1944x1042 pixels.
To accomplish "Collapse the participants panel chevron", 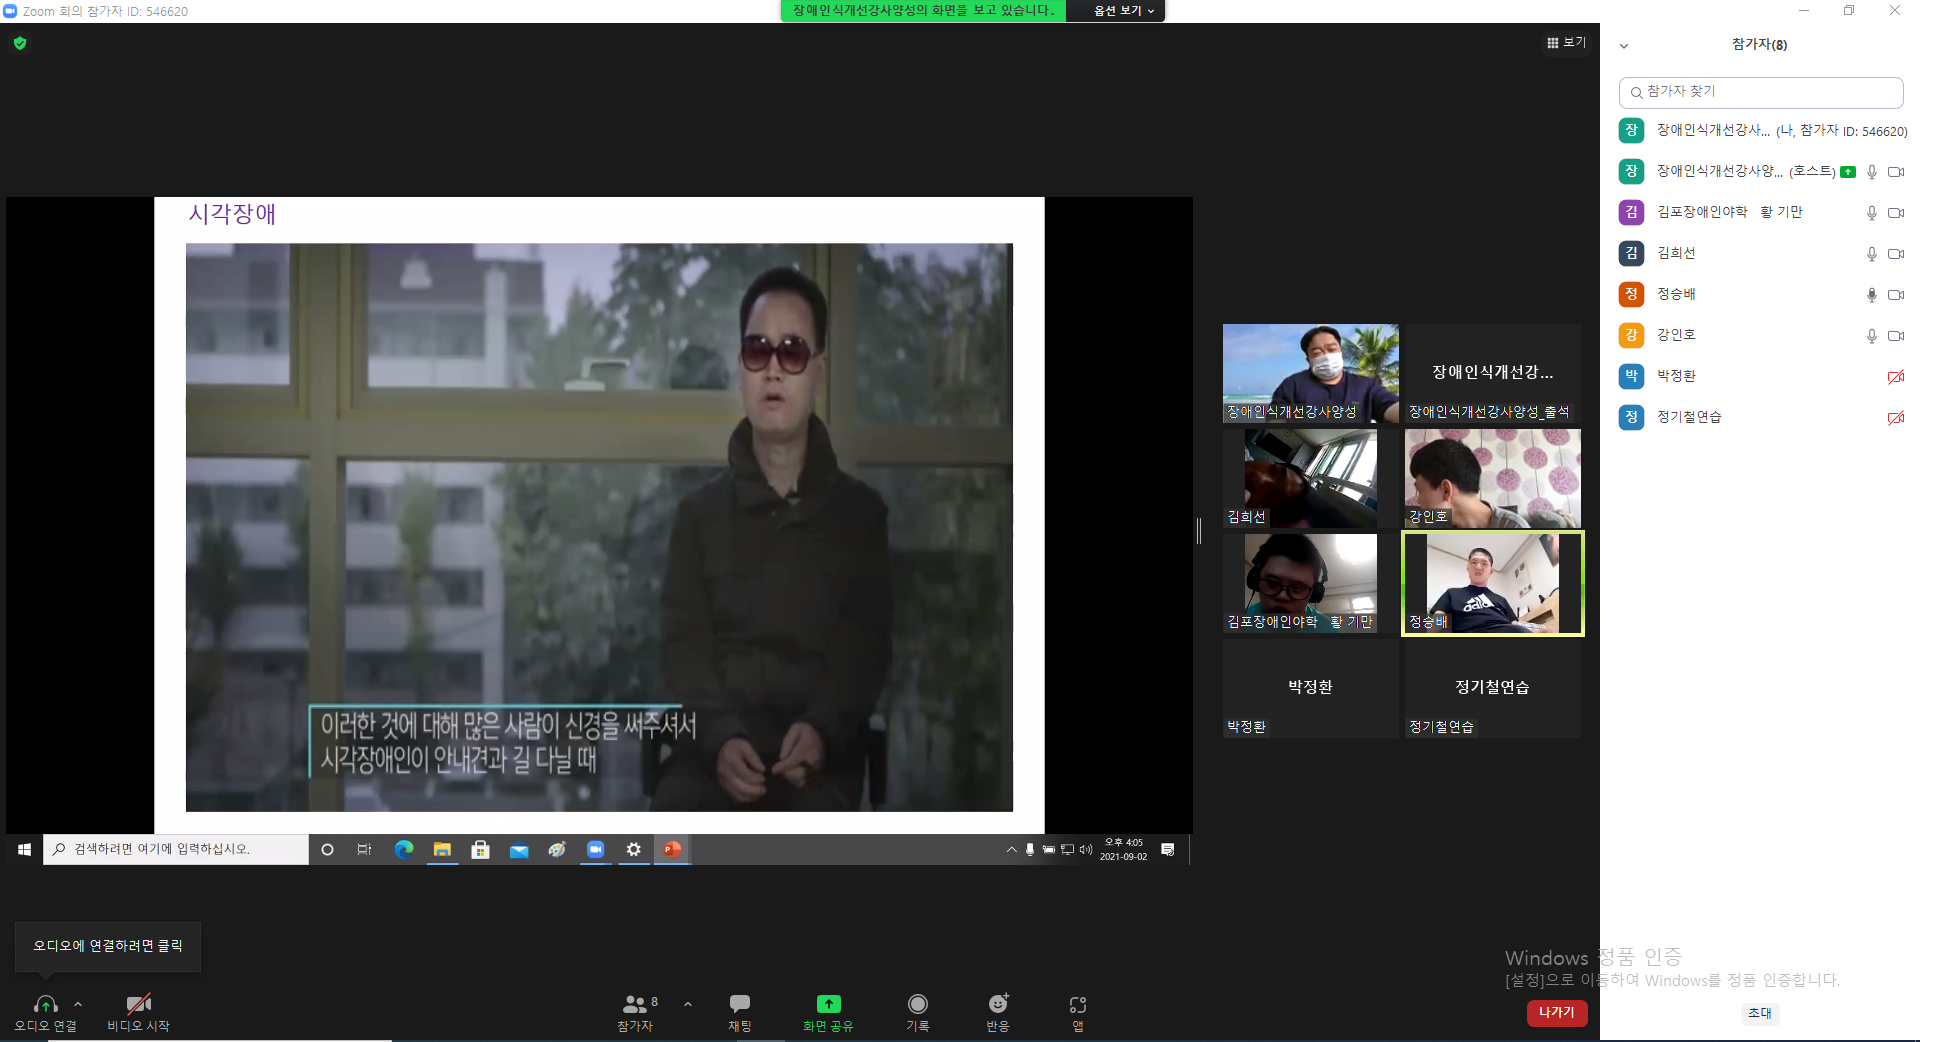I will (x=1624, y=46).
